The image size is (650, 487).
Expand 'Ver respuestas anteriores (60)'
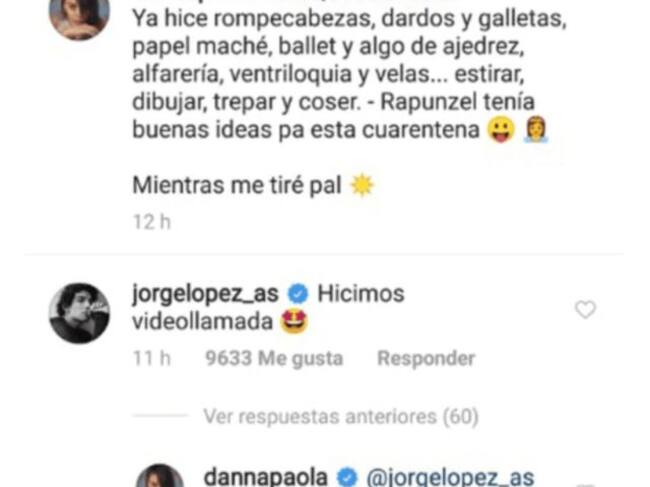tap(341, 416)
